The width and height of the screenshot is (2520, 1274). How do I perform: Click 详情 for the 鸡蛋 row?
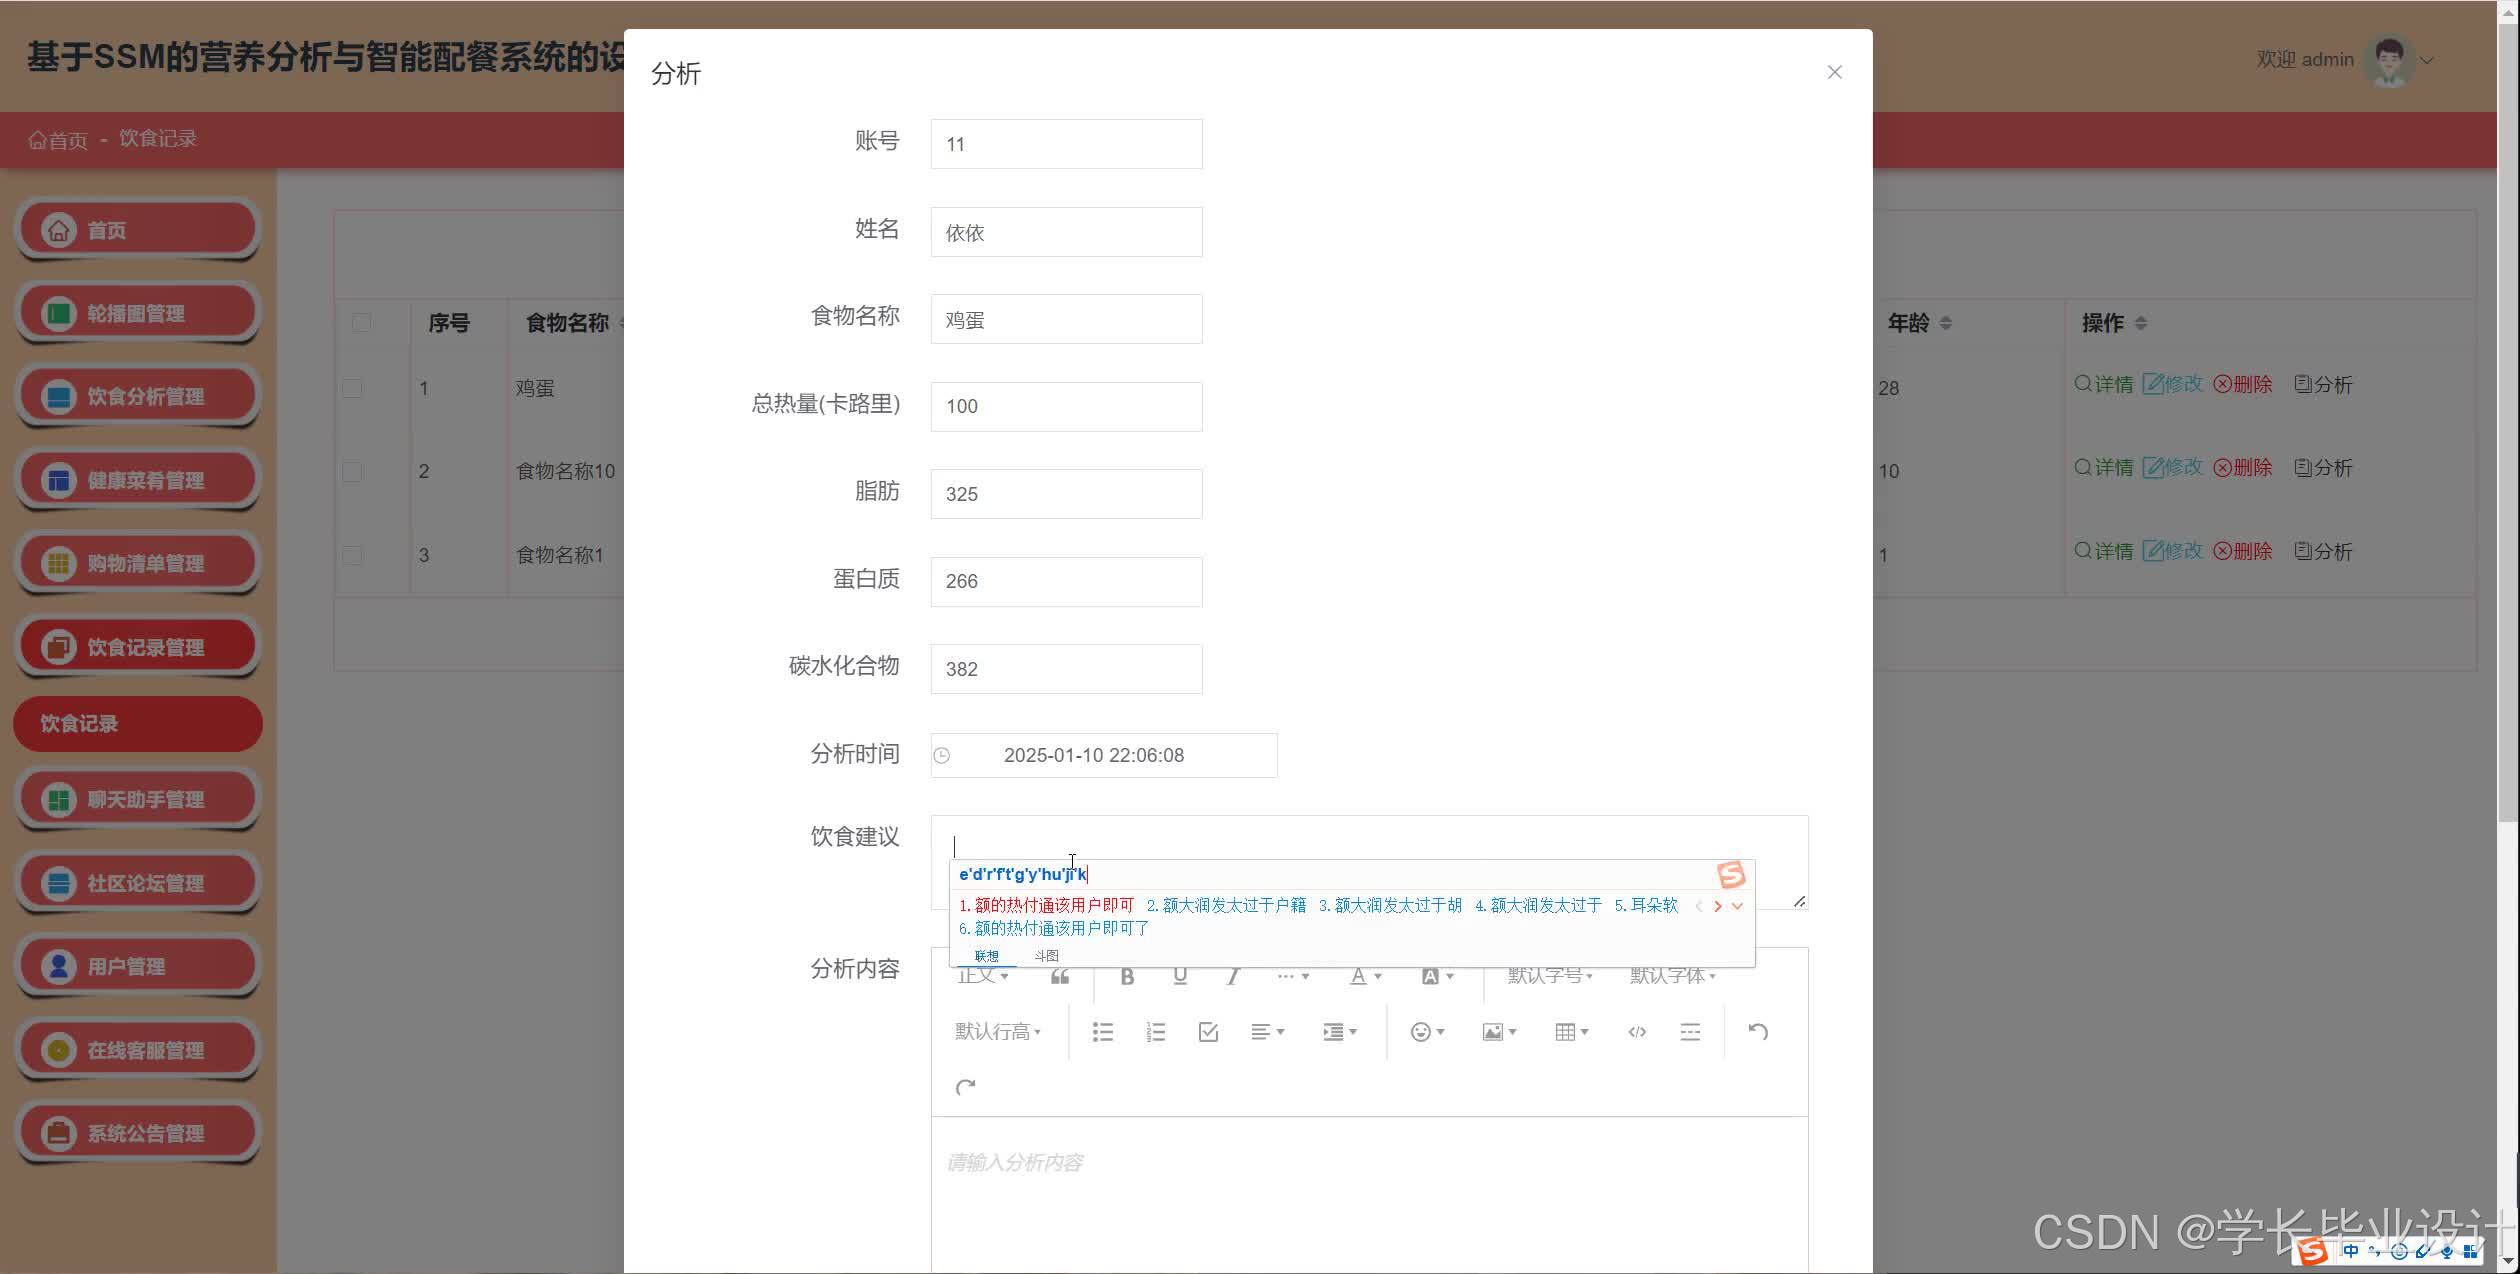2103,385
